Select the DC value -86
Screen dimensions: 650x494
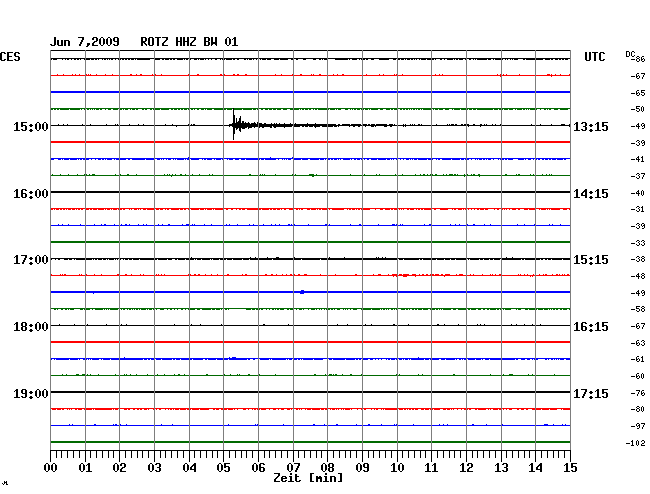(639, 59)
